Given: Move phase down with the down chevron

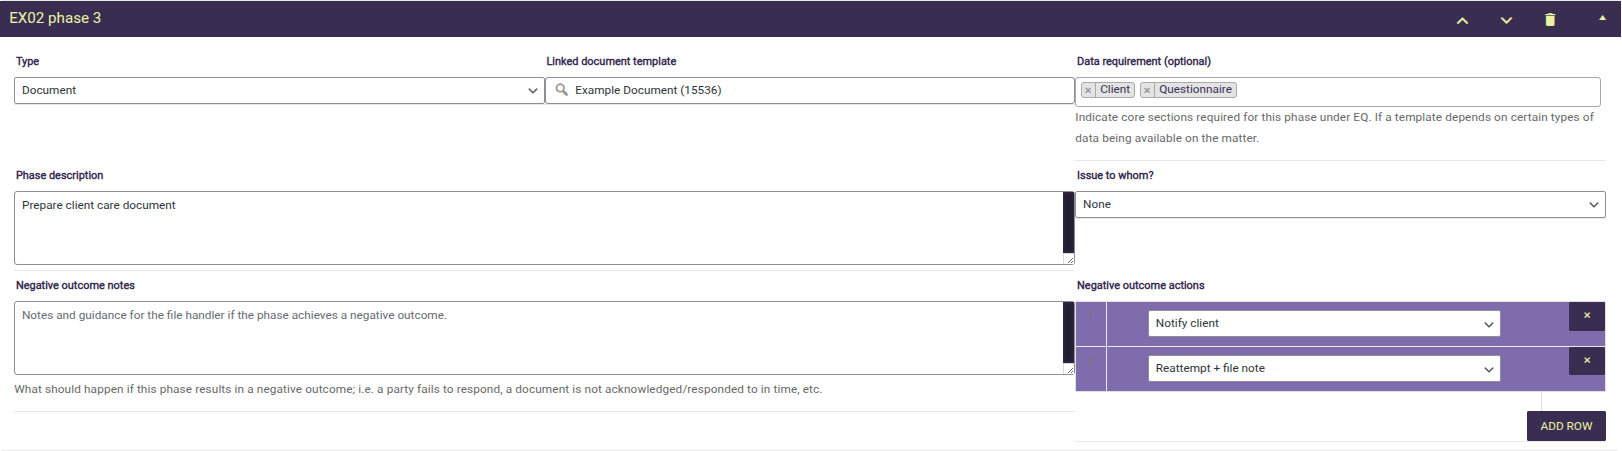Looking at the screenshot, I should 1506,20.
